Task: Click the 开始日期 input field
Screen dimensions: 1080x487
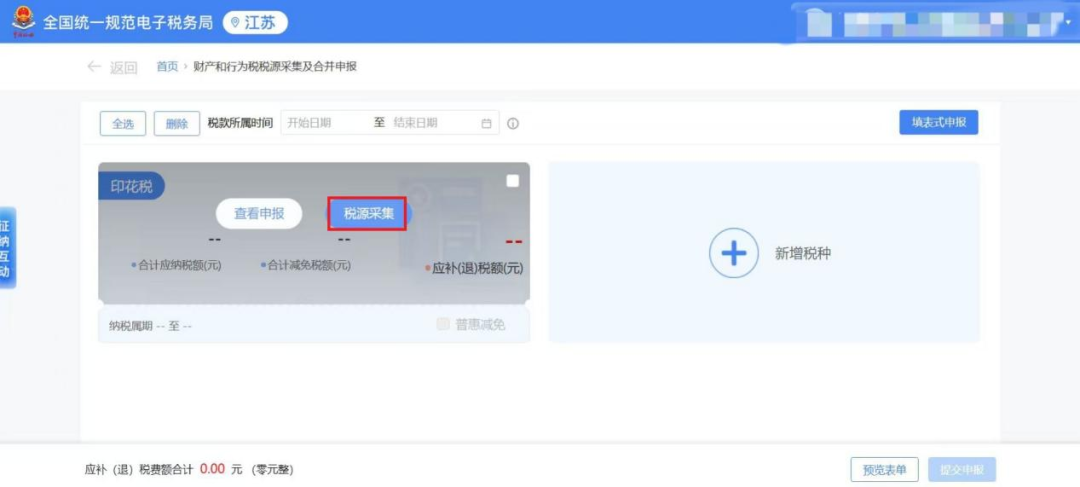Action: click(323, 123)
